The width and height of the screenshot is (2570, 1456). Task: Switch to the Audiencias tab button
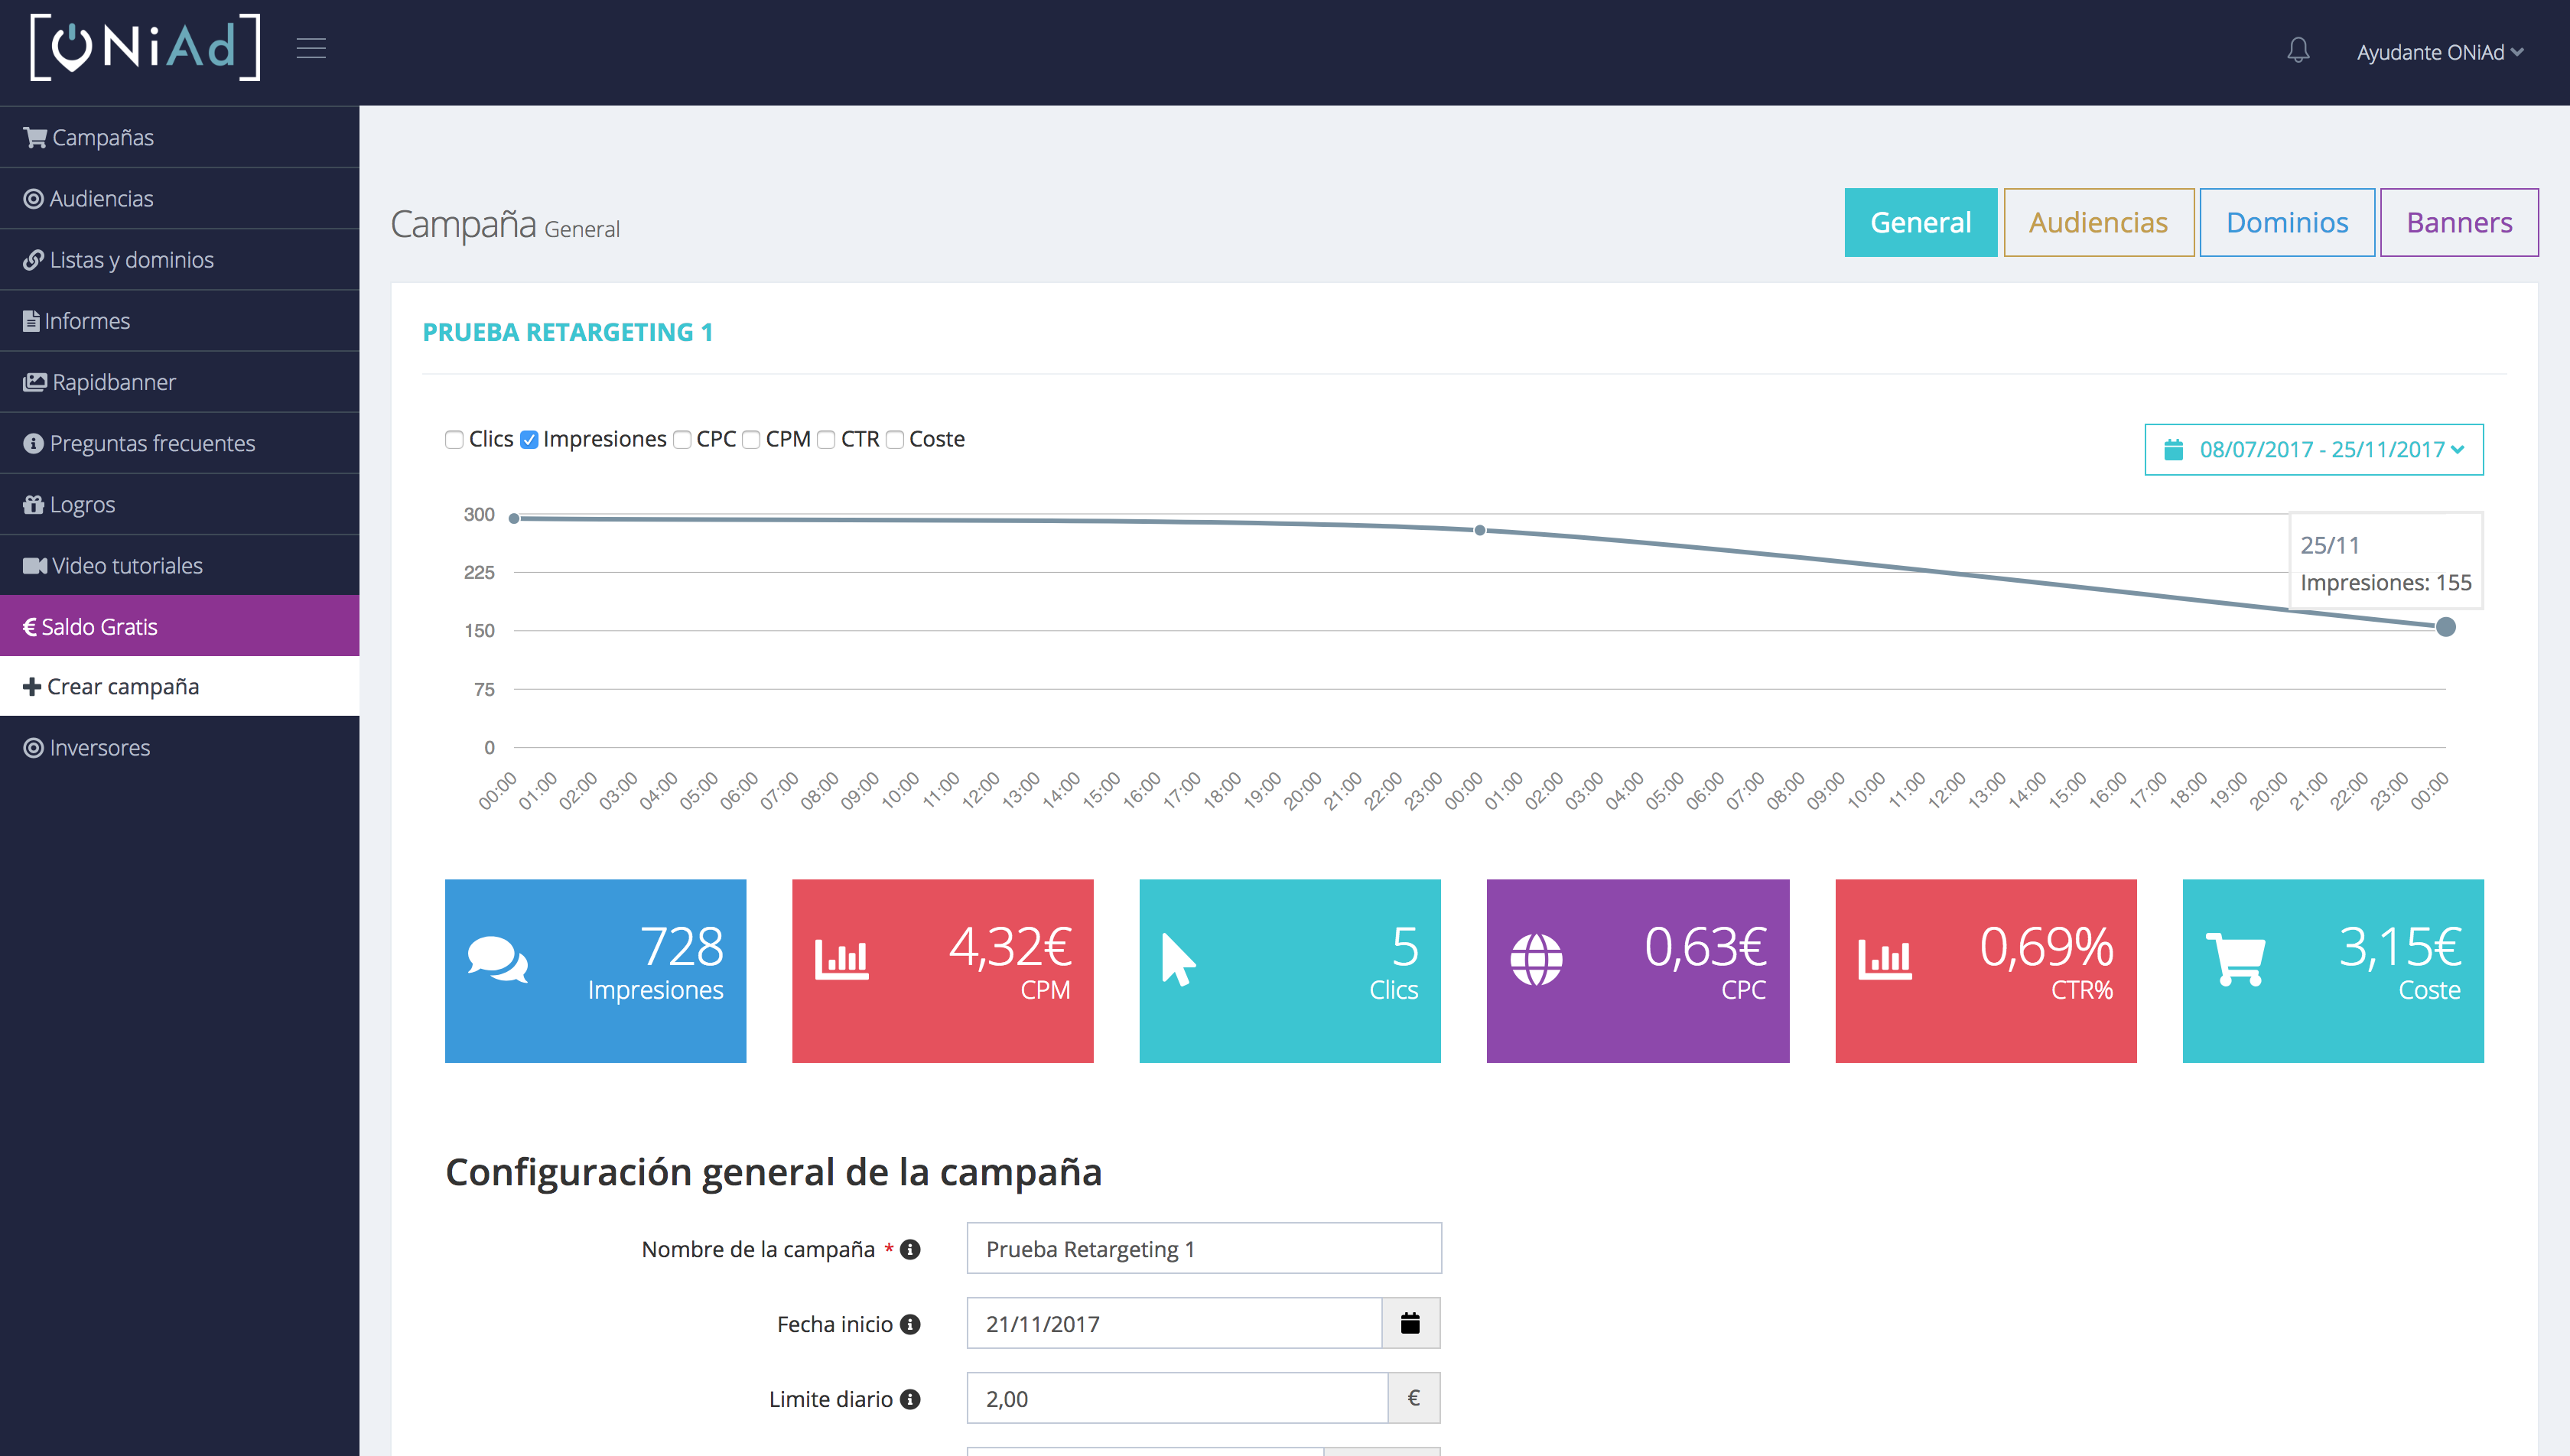[2098, 222]
